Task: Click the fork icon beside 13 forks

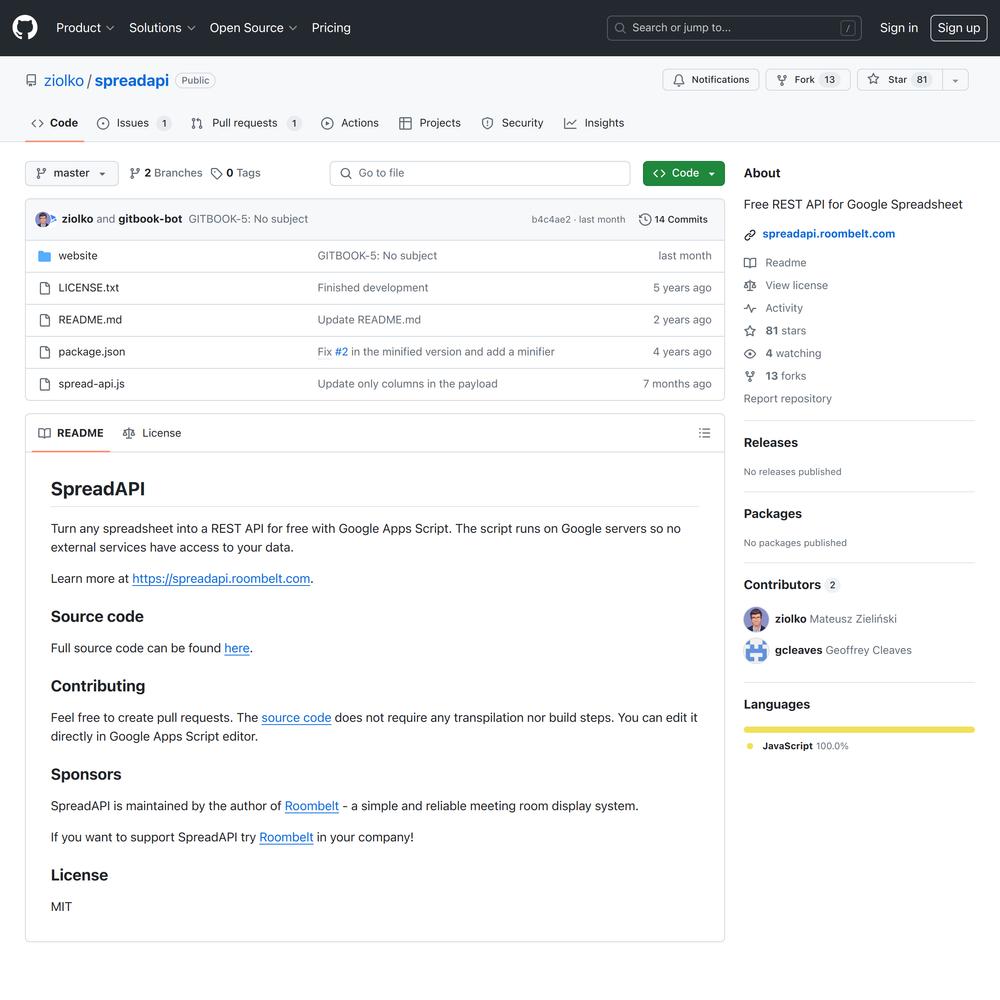Action: point(750,376)
